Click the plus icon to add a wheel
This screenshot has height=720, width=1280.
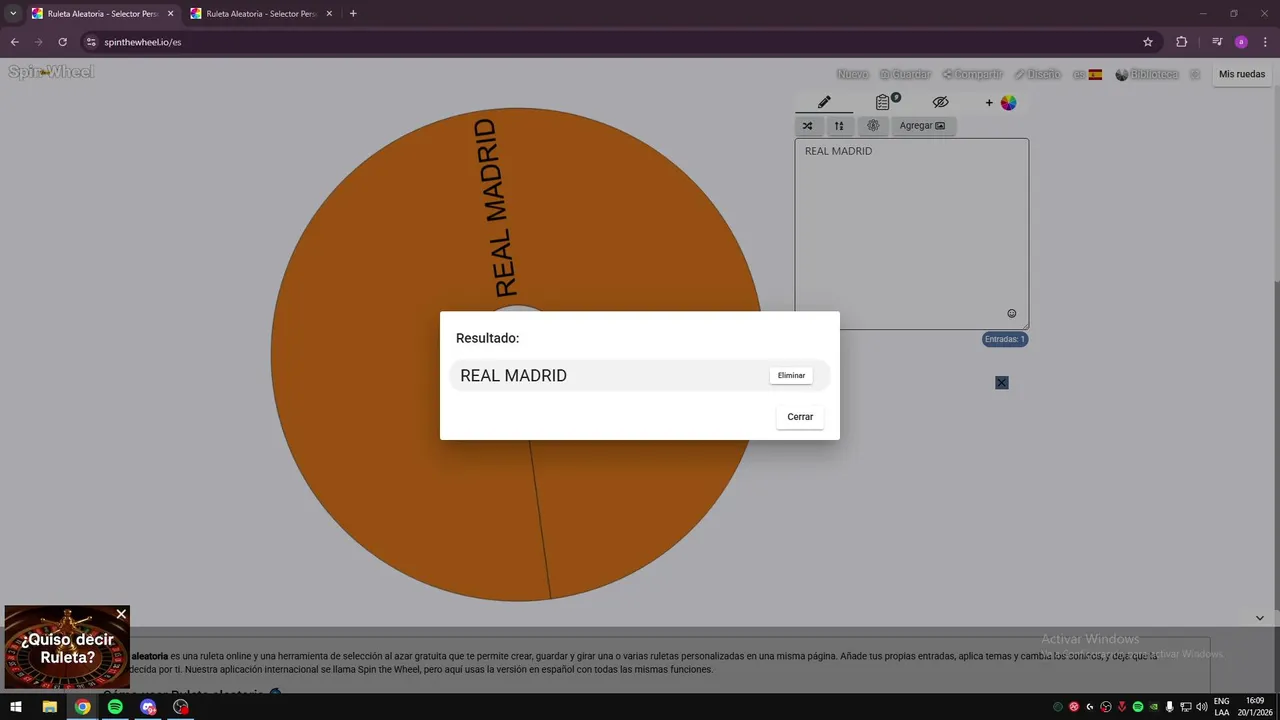click(x=989, y=102)
